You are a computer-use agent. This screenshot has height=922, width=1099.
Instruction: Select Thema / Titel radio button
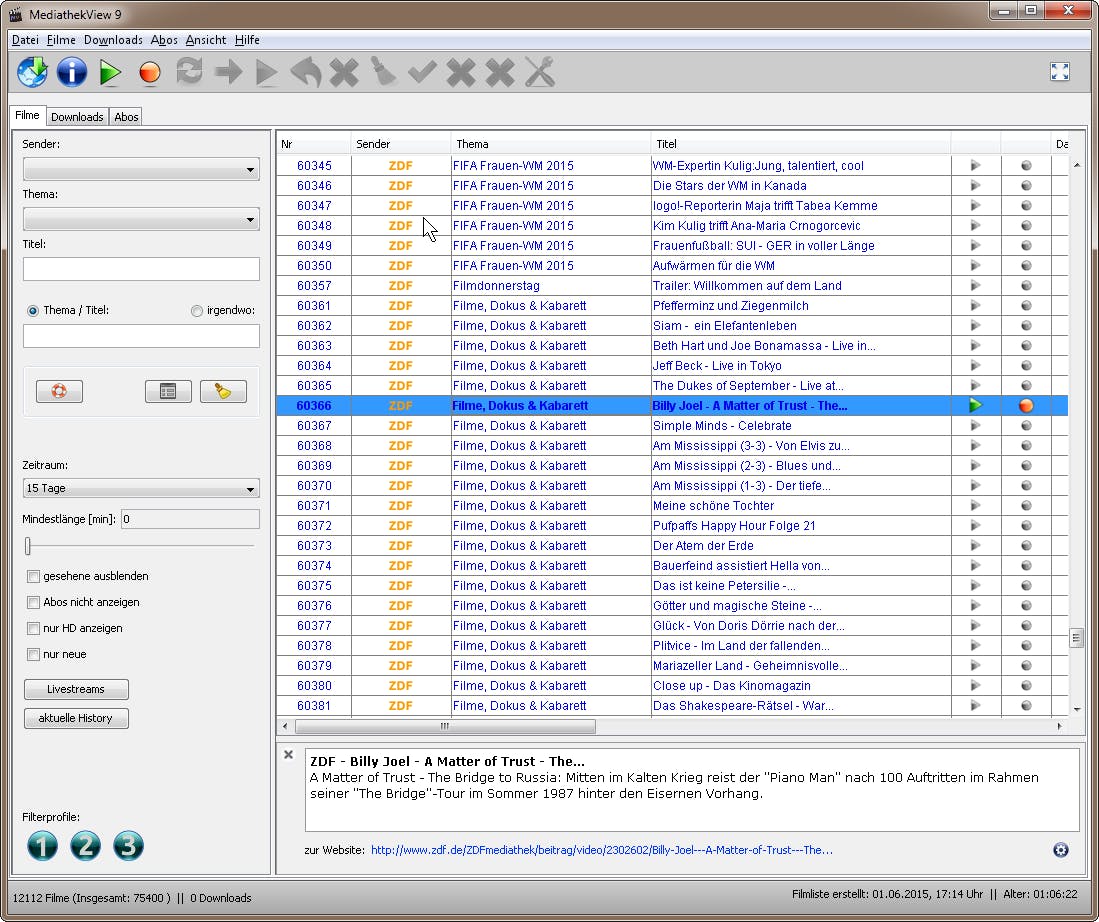pos(33,311)
